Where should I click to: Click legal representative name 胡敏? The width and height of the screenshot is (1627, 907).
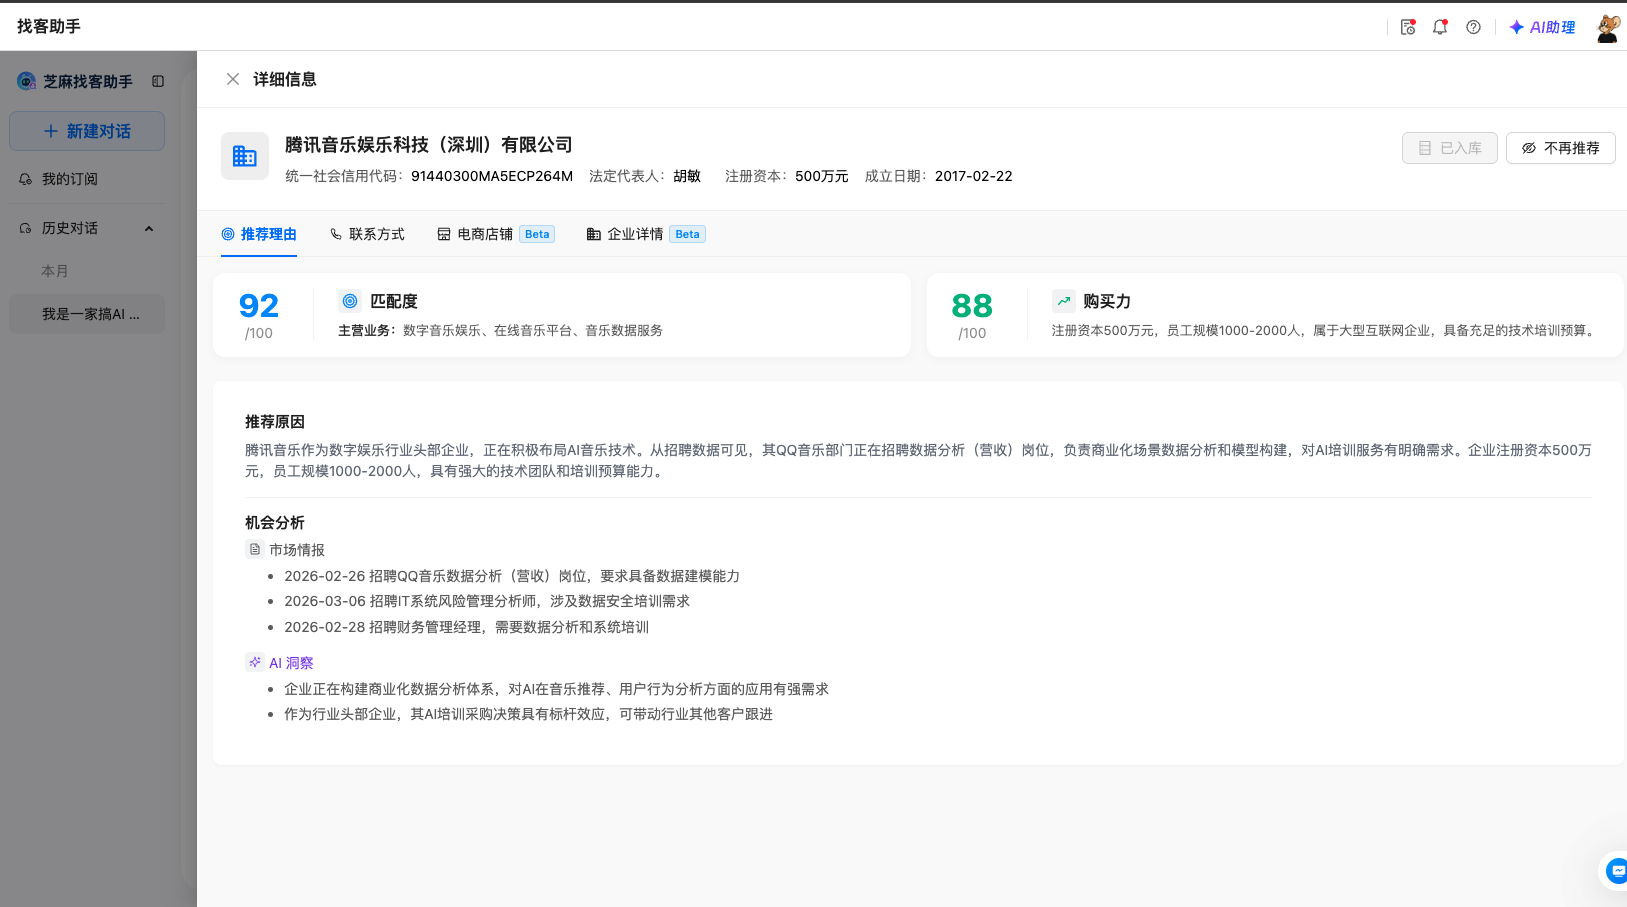coord(687,176)
